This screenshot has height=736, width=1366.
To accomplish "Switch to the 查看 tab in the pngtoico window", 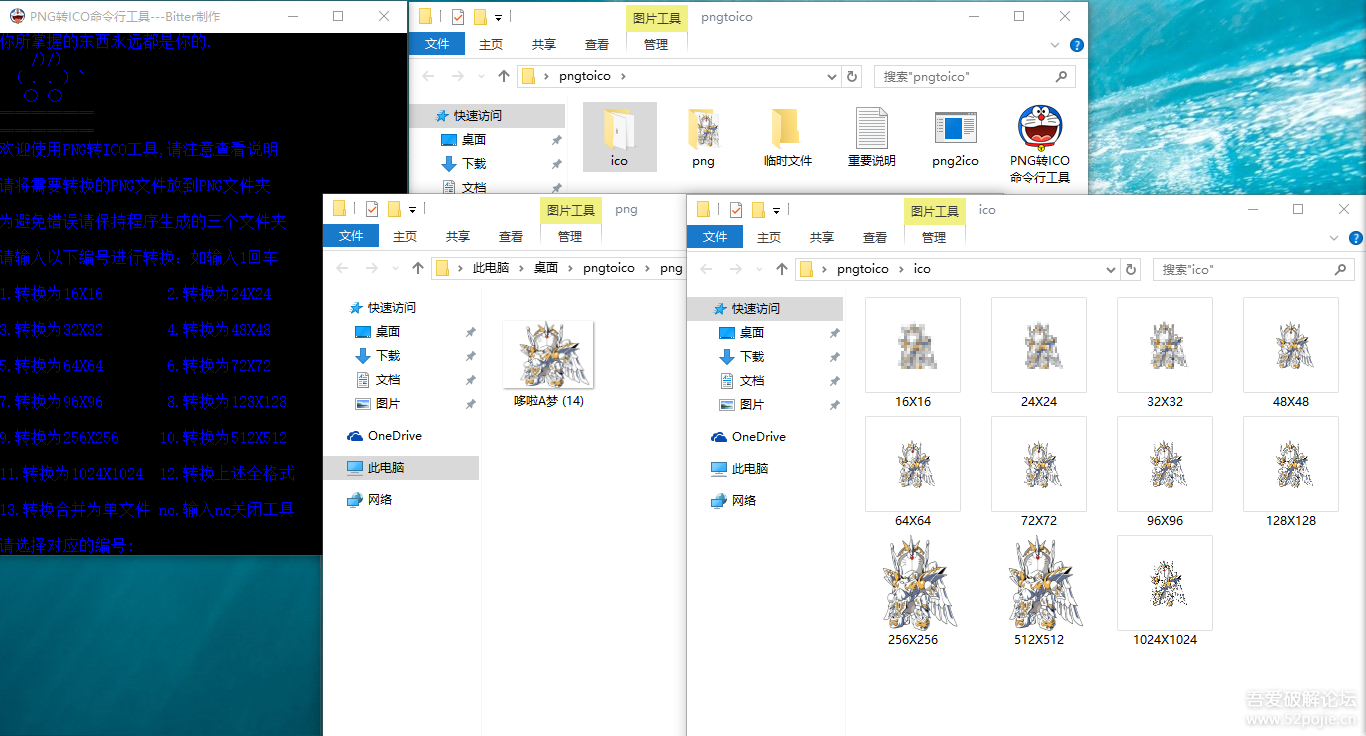I will point(597,44).
